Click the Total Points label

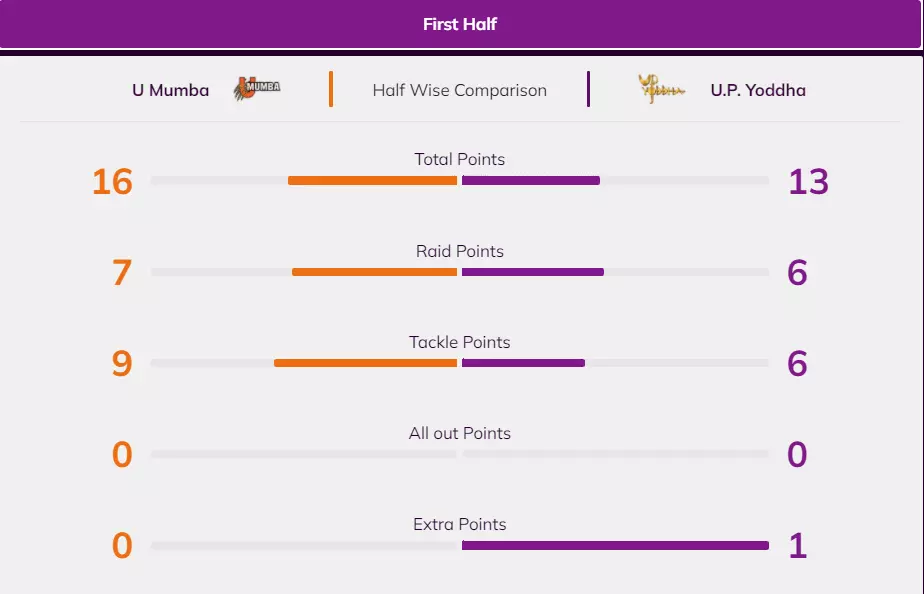pyautogui.click(x=460, y=159)
